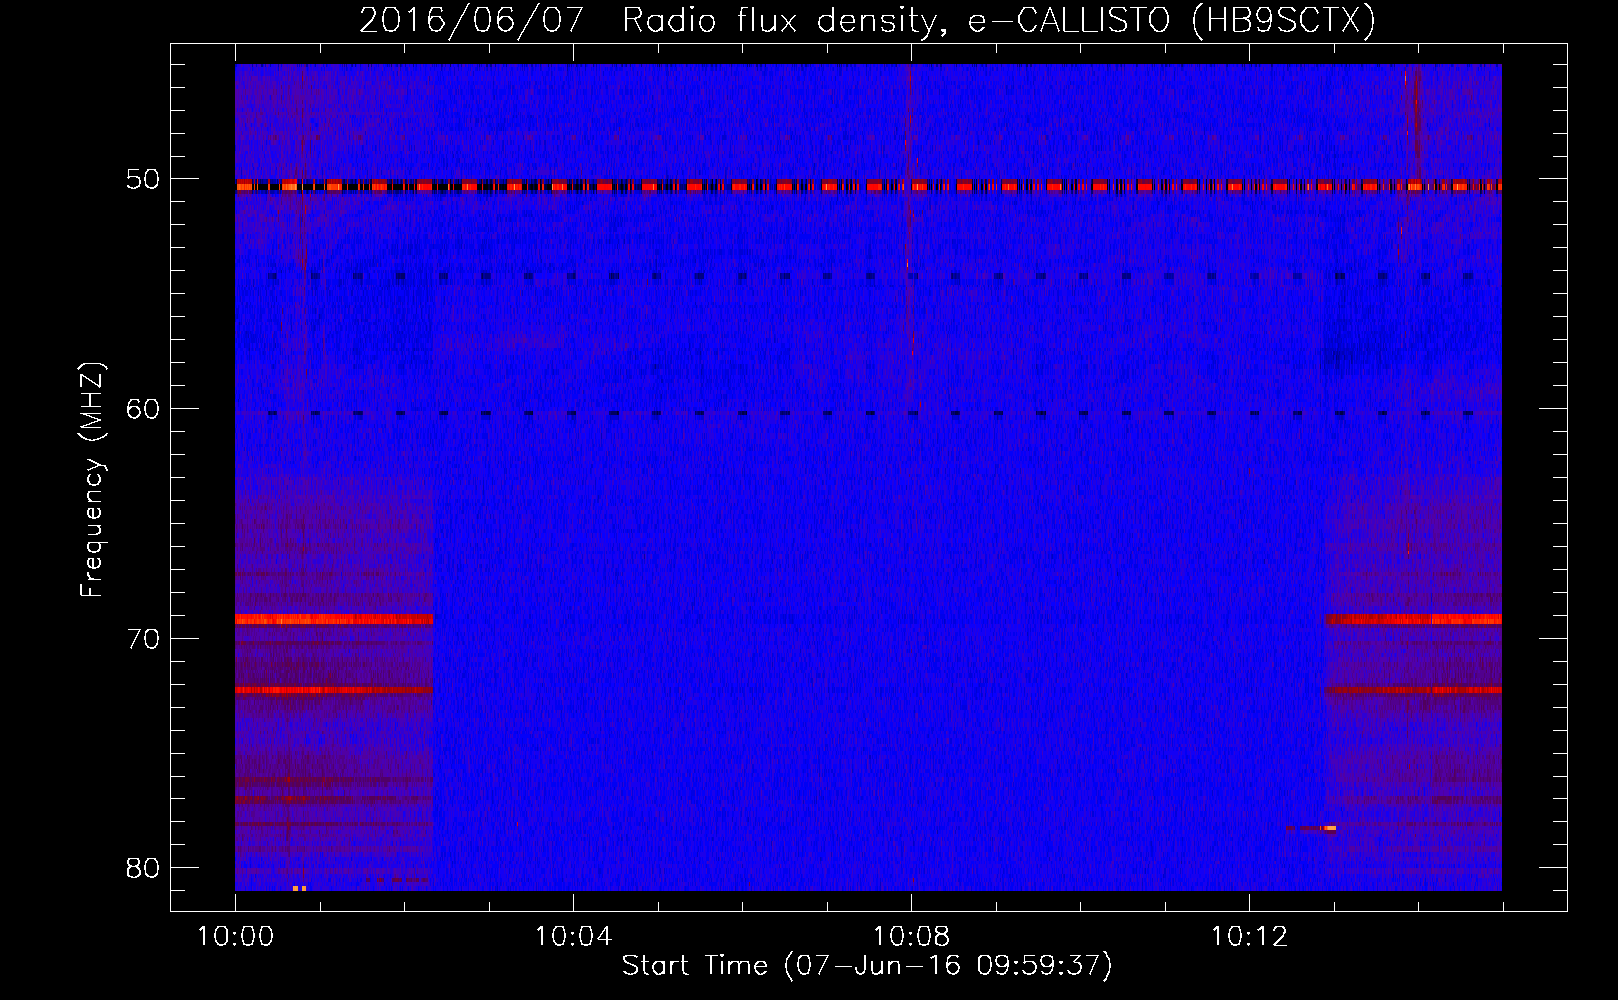The height and width of the screenshot is (1000, 1618).
Task: Click the plot title "Radio flux density, e-CALLISTO (HB9SCTX)"
Action: click(x=998, y=20)
